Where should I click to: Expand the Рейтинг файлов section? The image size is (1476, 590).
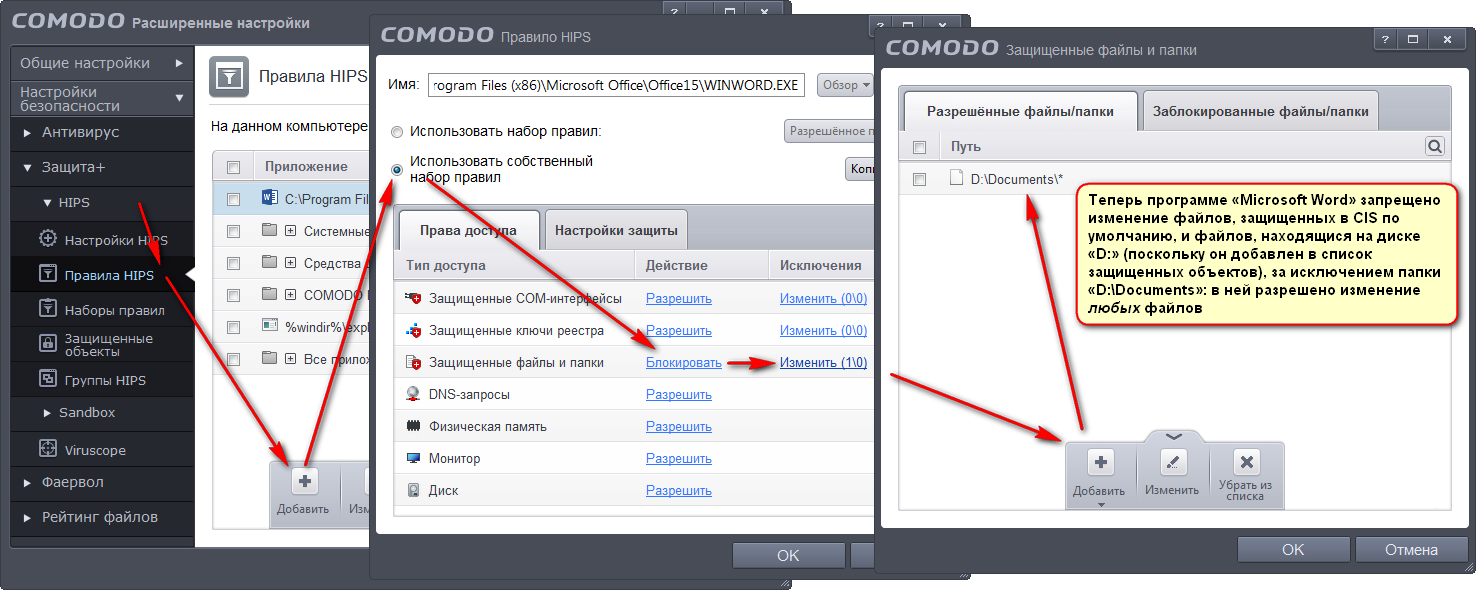(102, 517)
